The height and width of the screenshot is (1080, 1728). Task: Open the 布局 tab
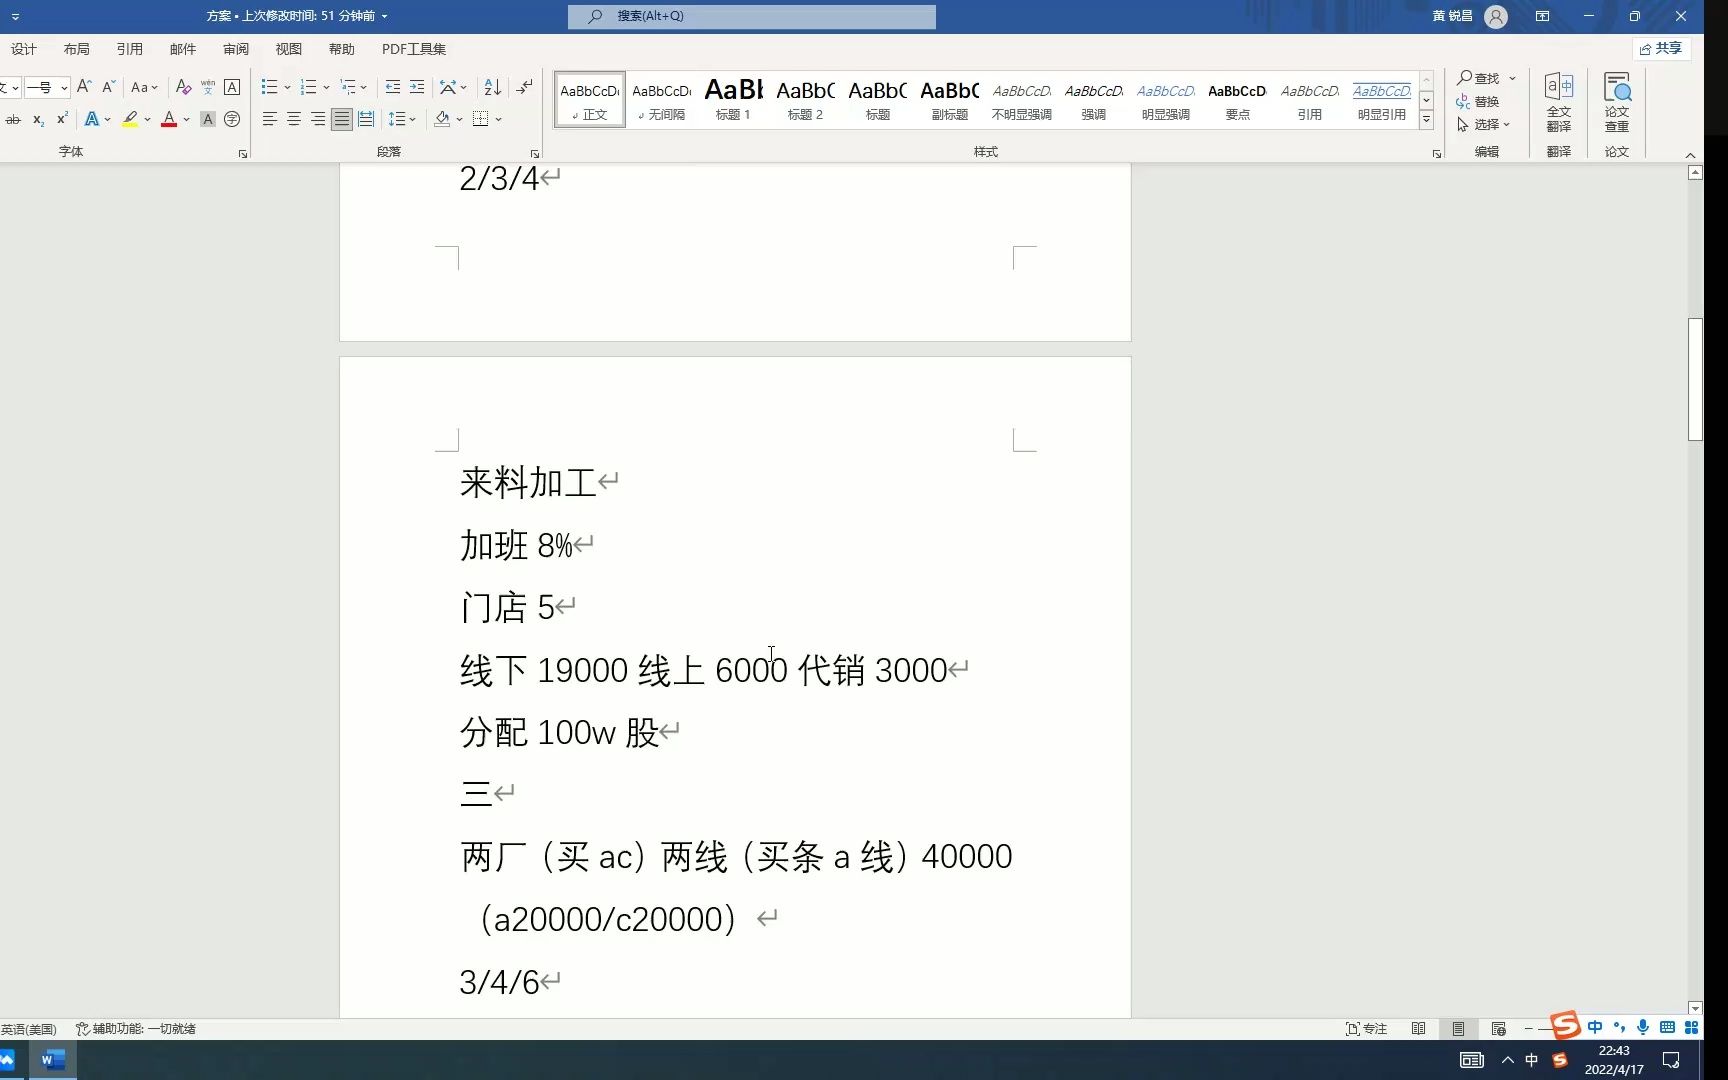tap(76, 49)
